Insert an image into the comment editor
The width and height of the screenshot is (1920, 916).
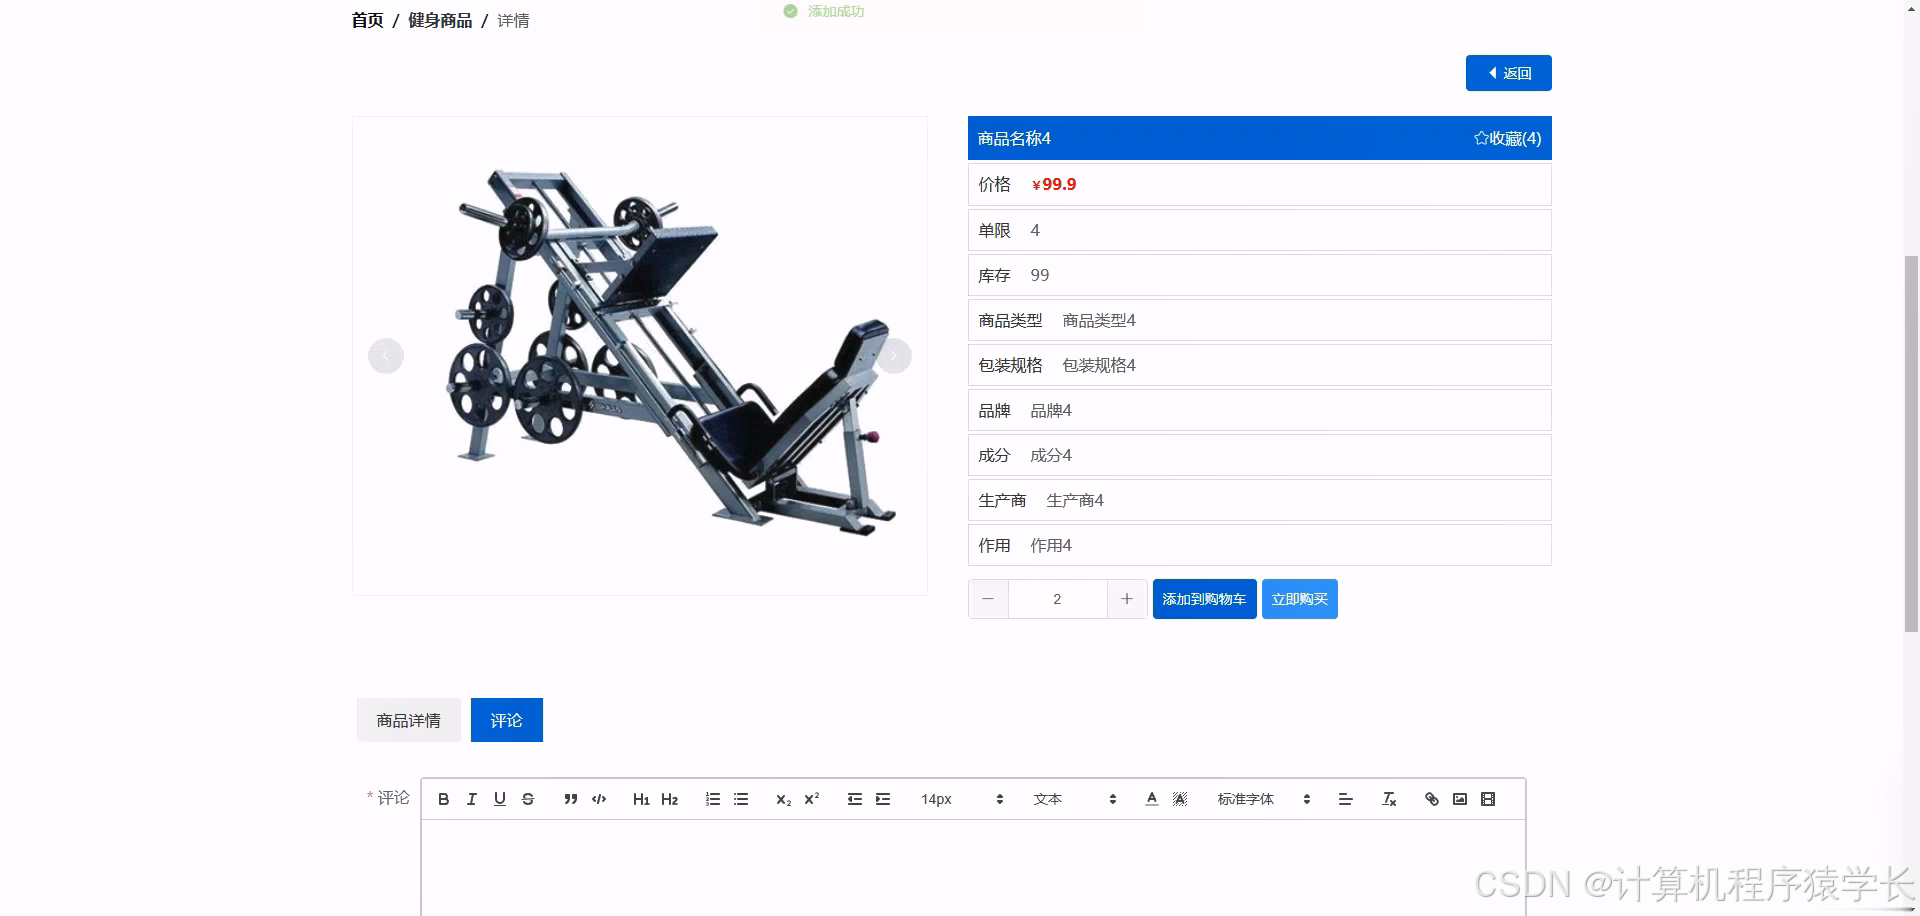1459,799
